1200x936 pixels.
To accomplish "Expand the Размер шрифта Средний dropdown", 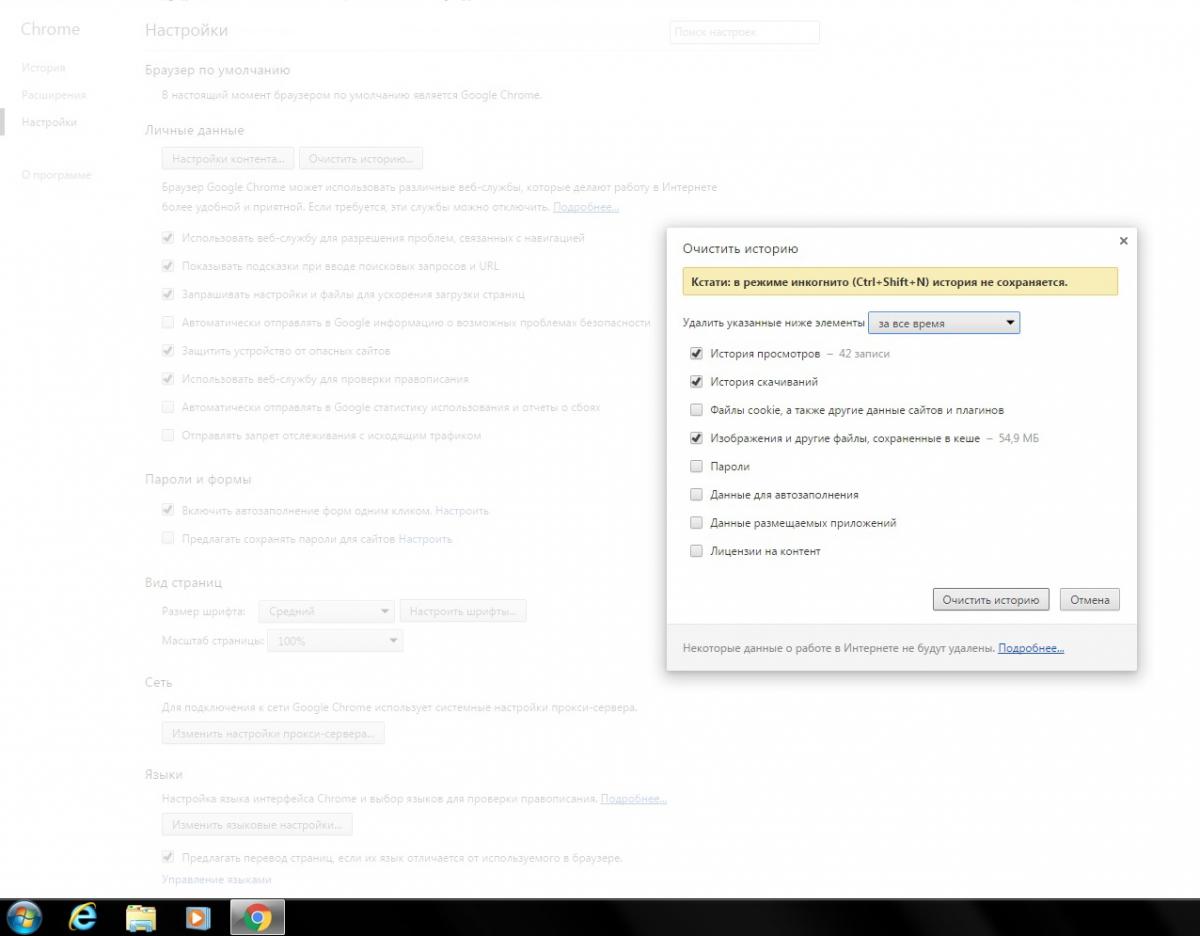I will (x=327, y=611).
